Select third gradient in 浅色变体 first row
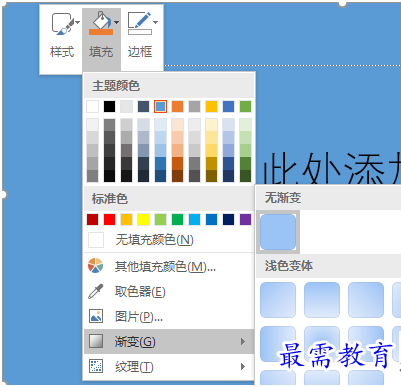This screenshot has height=387, width=401. point(366,300)
